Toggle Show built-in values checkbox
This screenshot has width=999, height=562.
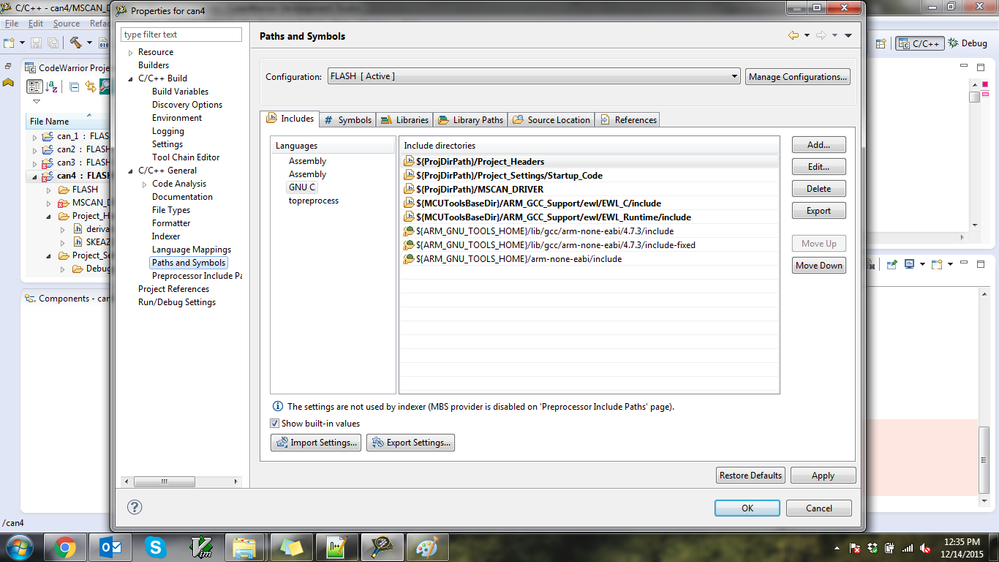click(x=275, y=423)
